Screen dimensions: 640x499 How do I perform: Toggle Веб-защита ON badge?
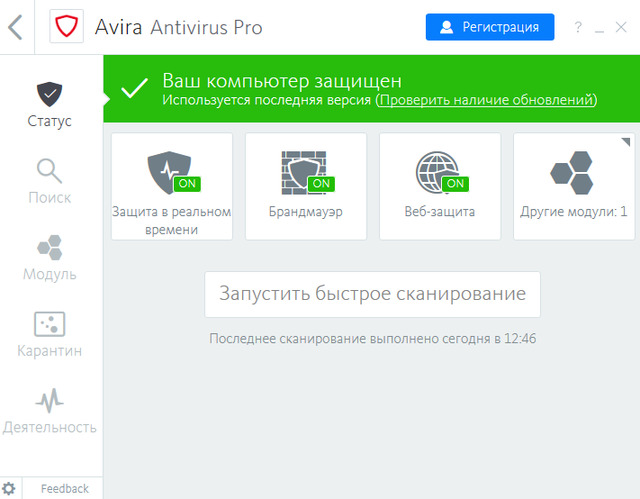coord(455,184)
